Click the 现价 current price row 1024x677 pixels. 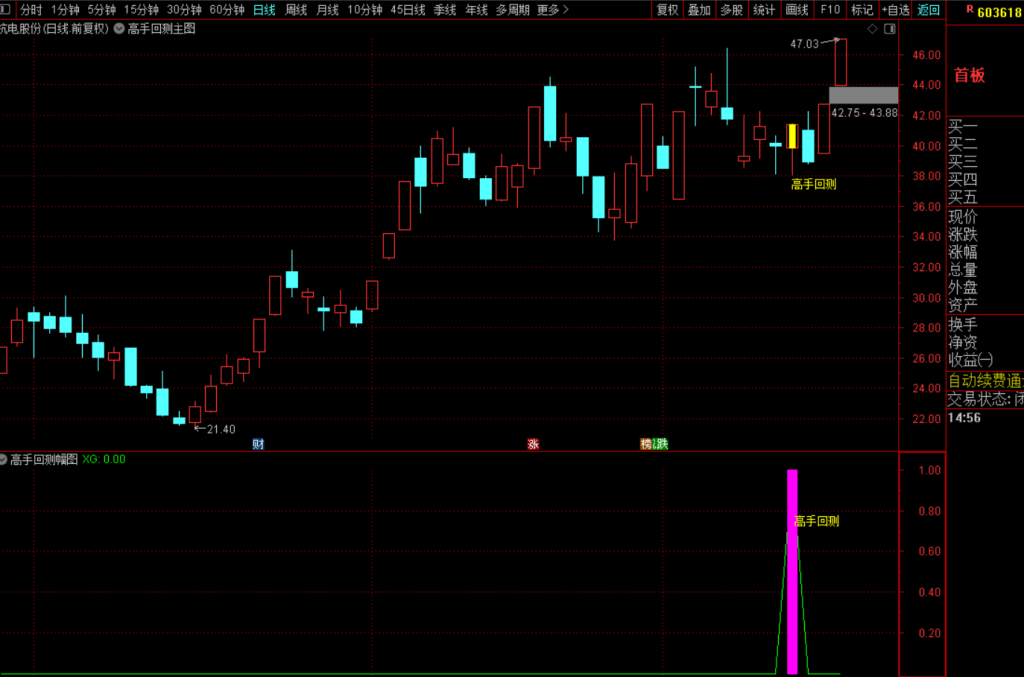click(x=963, y=216)
